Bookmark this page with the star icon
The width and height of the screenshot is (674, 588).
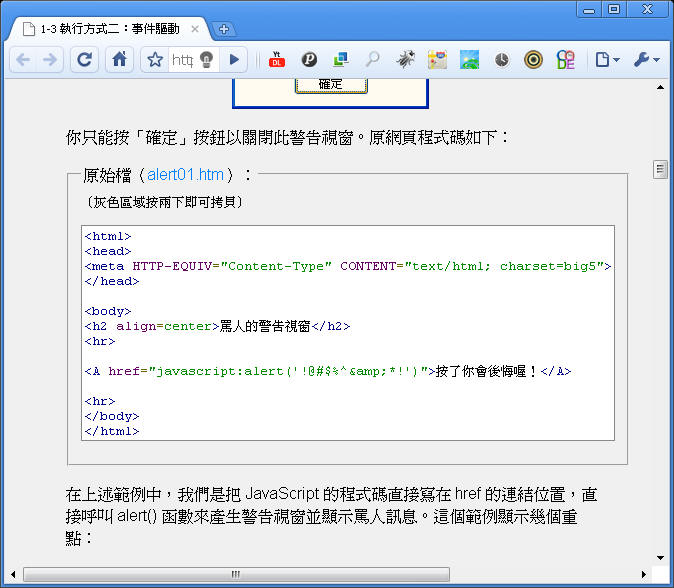click(155, 60)
